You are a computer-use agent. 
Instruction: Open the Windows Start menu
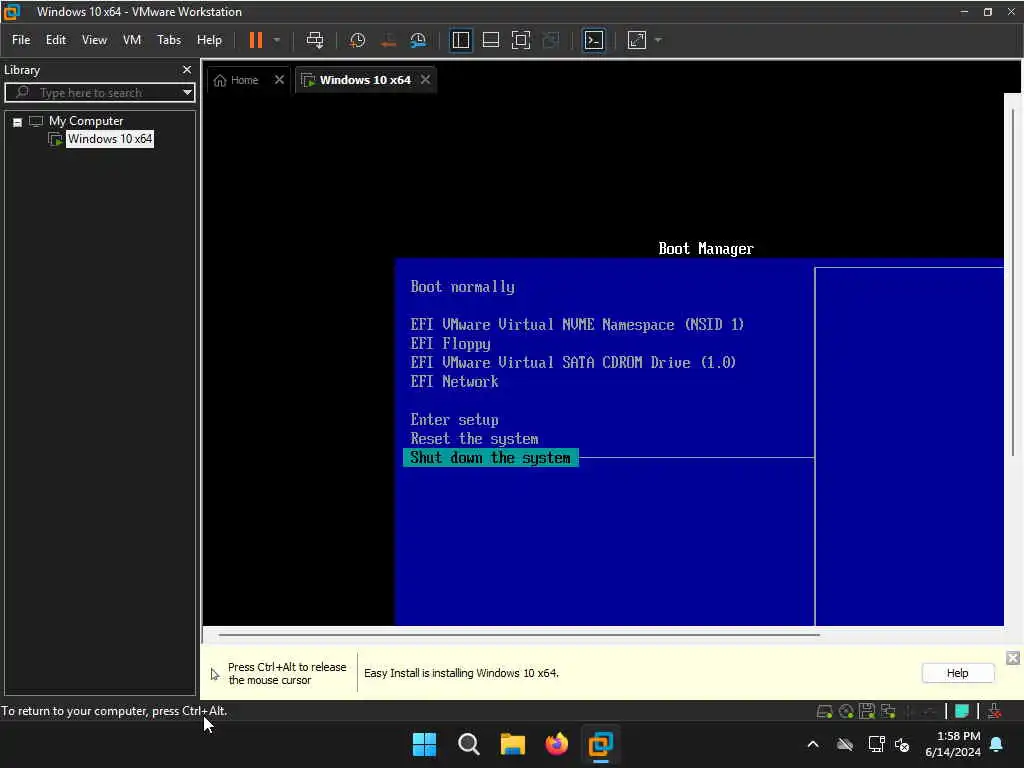coord(424,744)
